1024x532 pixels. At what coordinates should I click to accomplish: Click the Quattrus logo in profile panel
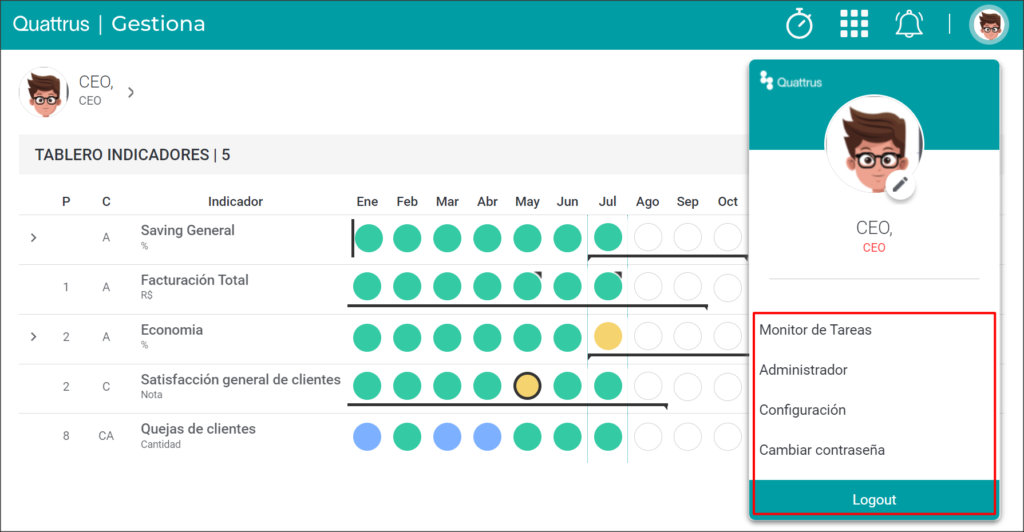(791, 81)
